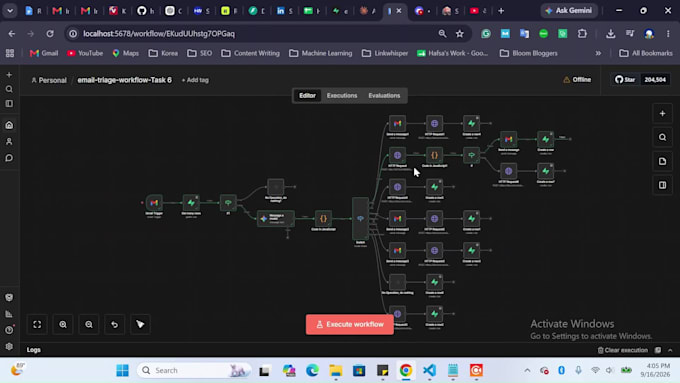680x383 pixels.
Task: Open the If node in the second branch
Action: click(471, 155)
